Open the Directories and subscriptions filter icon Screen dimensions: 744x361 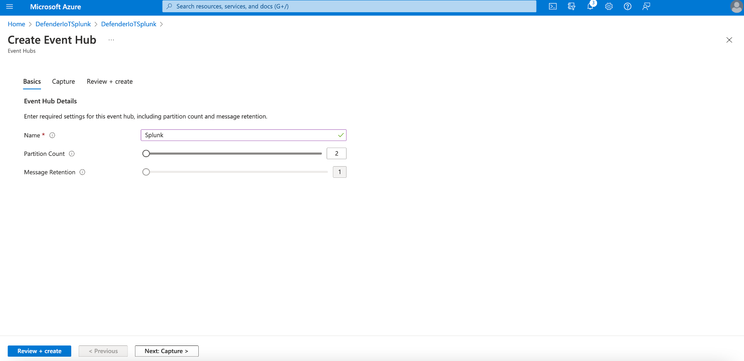click(571, 7)
